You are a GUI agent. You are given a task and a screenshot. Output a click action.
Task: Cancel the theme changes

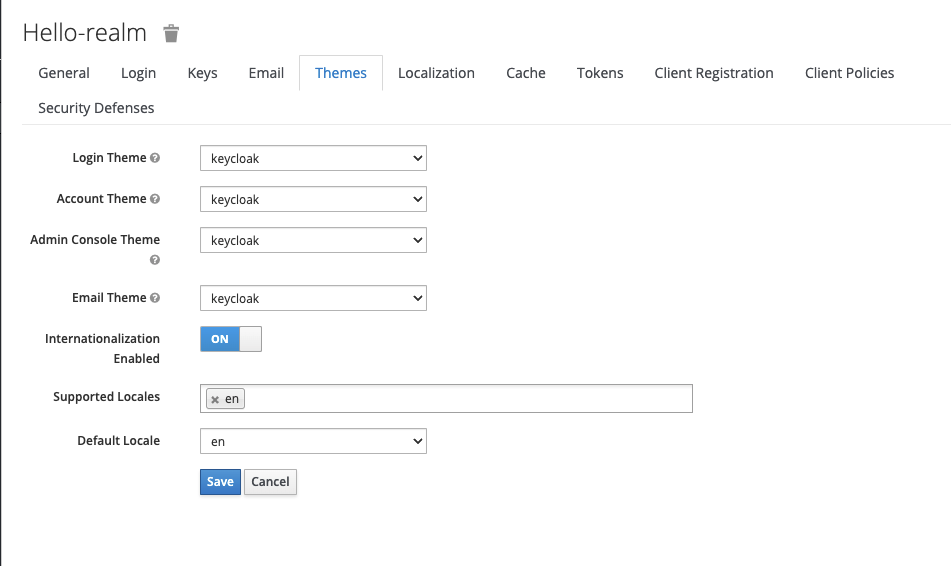pos(271,482)
